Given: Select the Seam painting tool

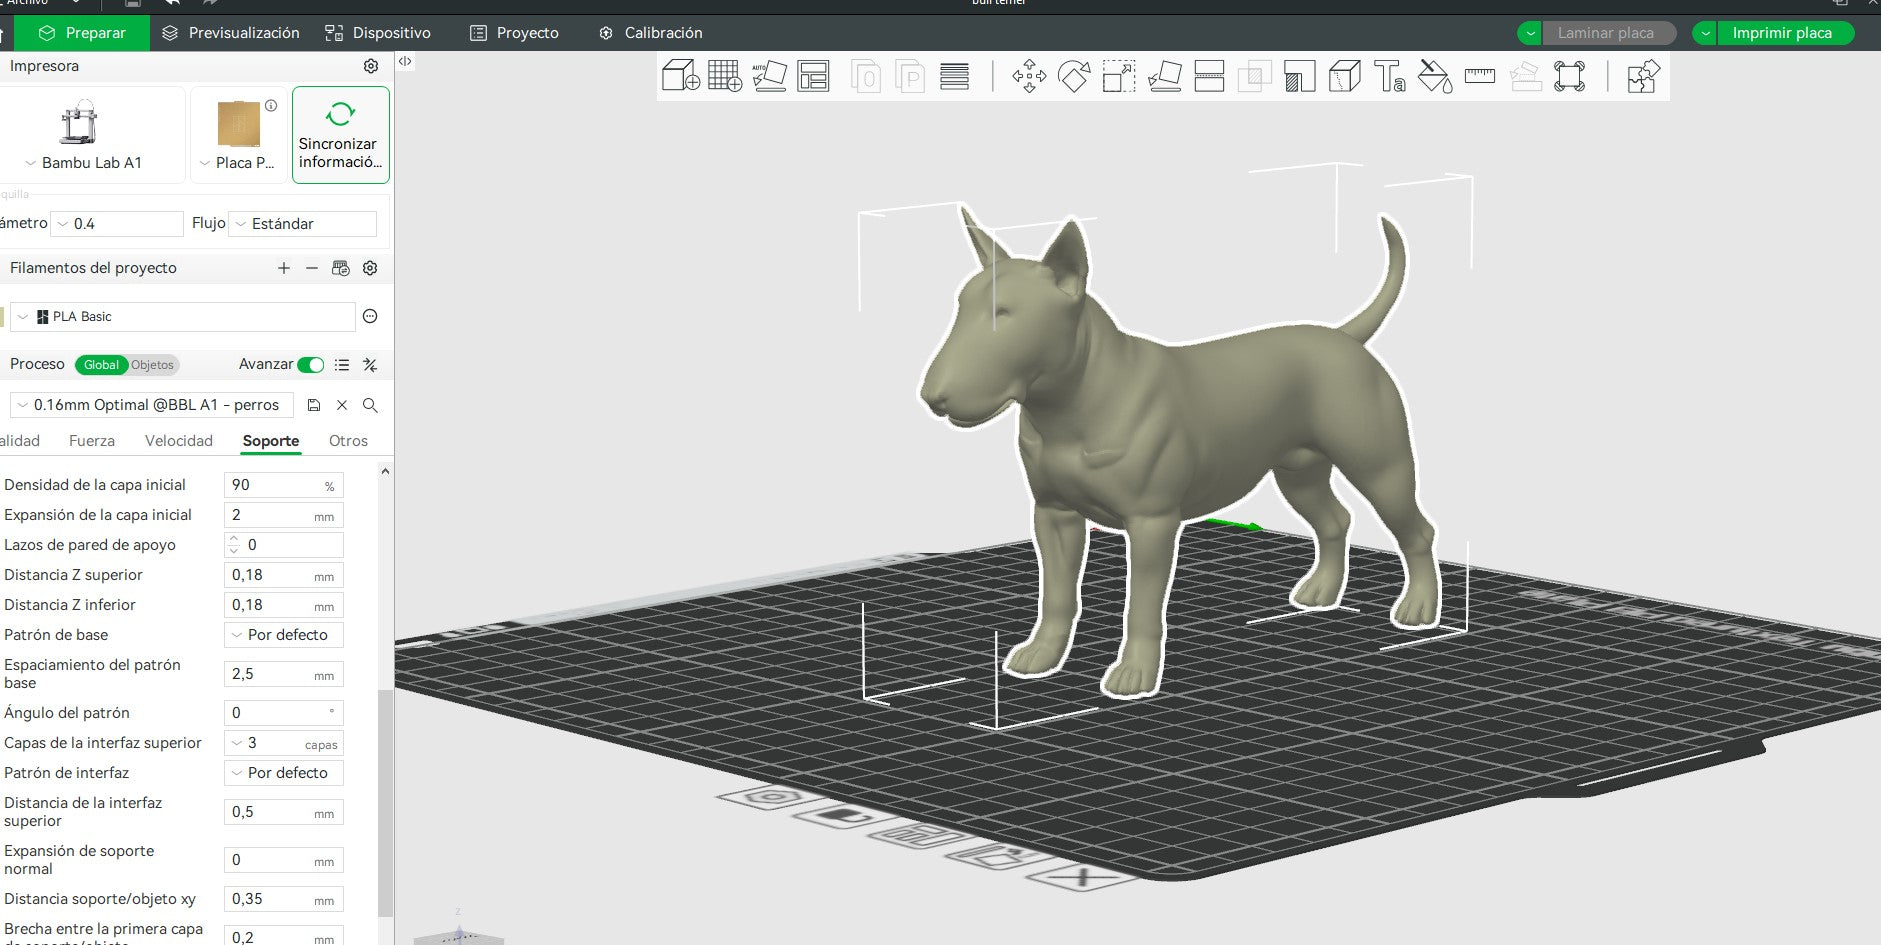Looking at the screenshot, I should [x=1345, y=76].
